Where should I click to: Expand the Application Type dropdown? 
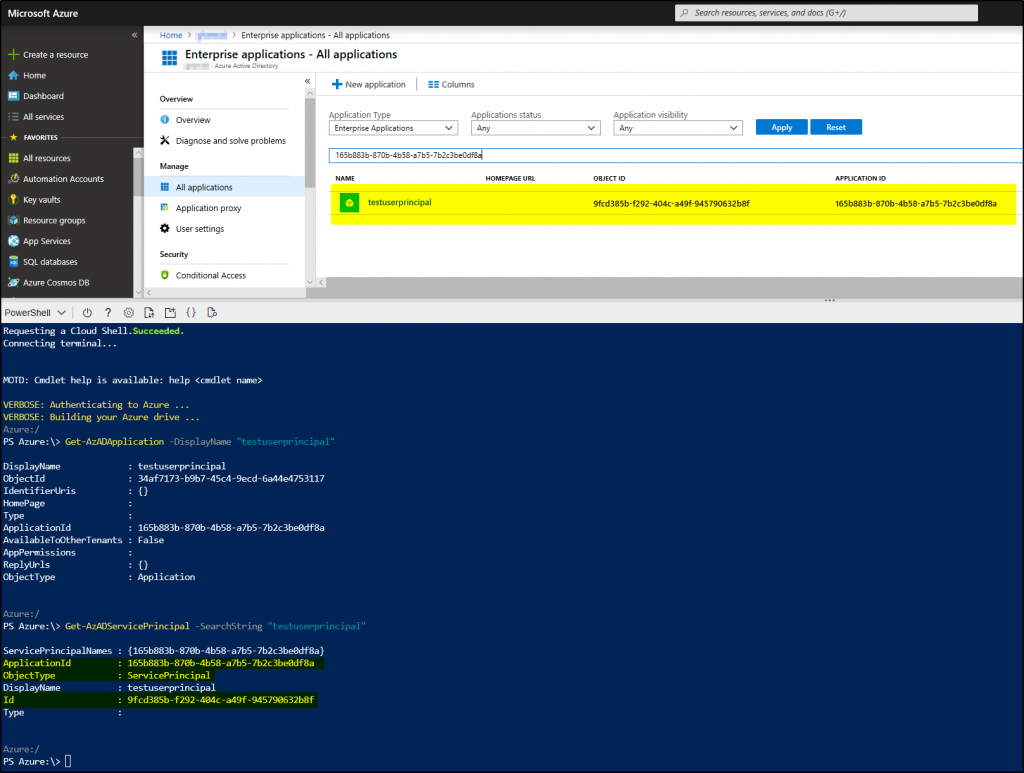(x=393, y=128)
